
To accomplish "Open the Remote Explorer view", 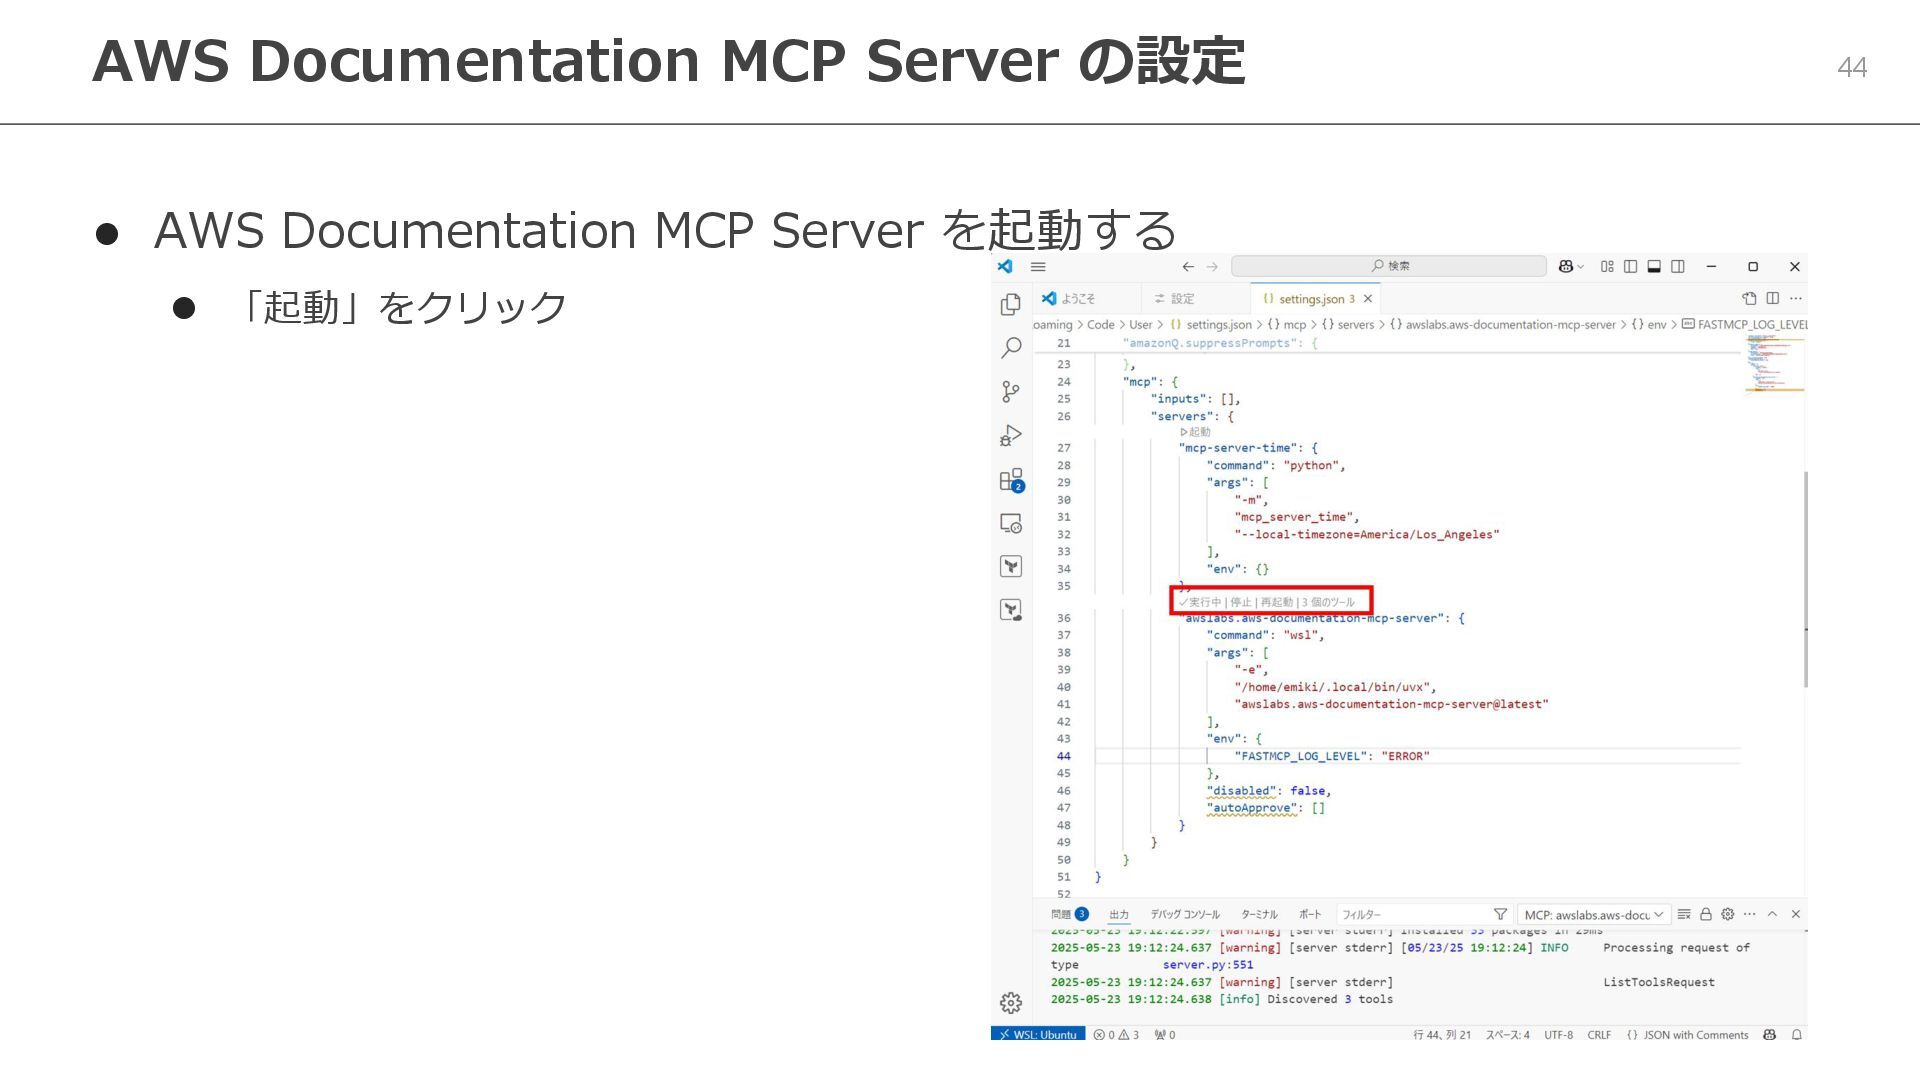I will pos(1011,524).
